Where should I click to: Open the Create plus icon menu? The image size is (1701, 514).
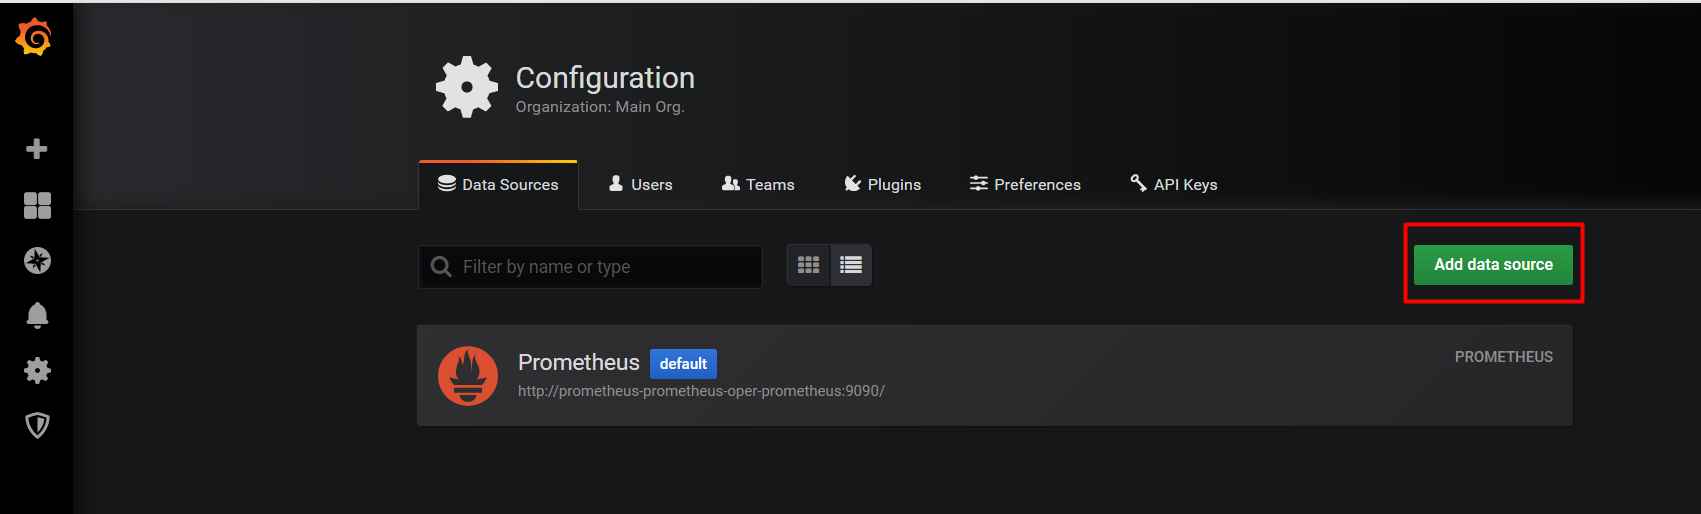coord(37,149)
